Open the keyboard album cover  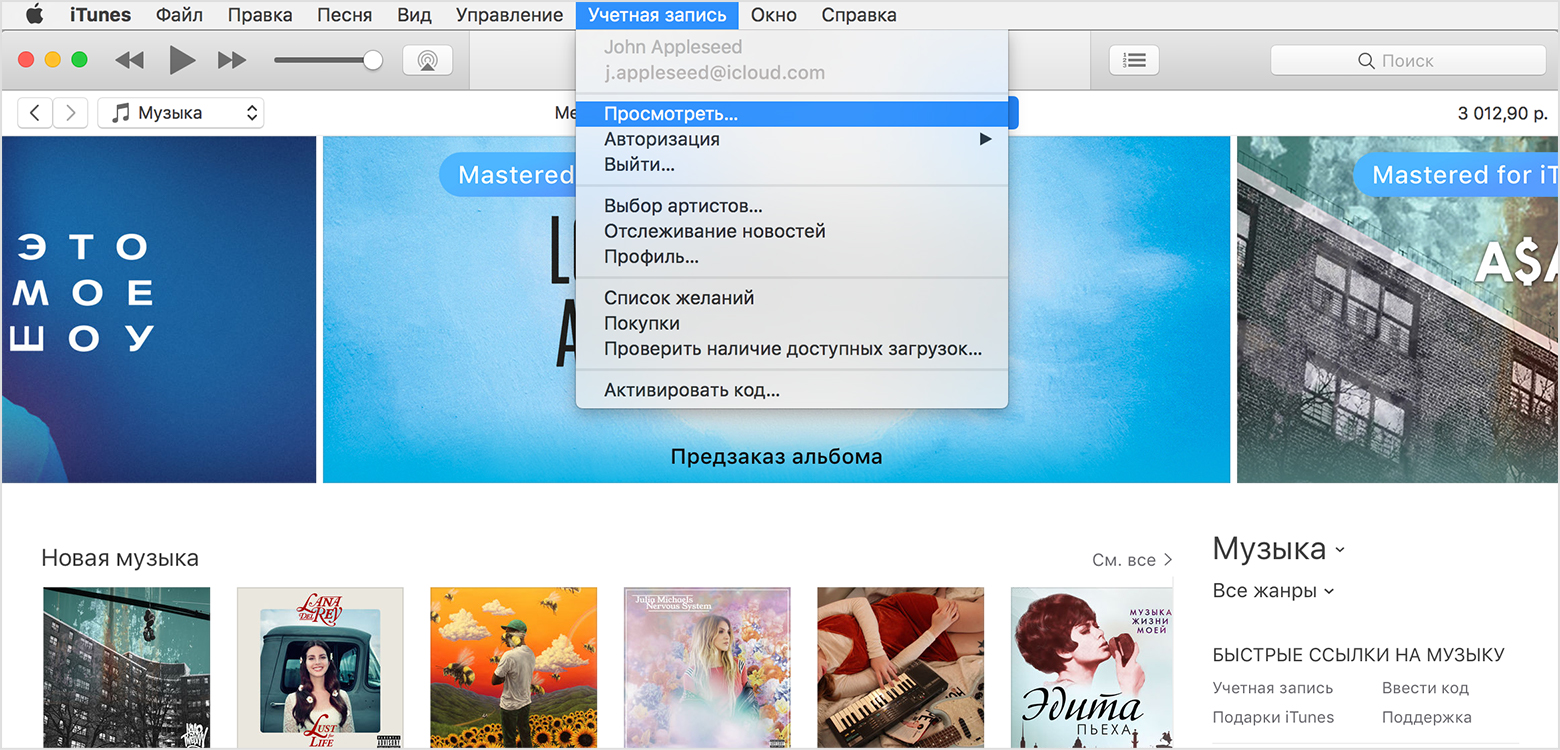coord(901,668)
